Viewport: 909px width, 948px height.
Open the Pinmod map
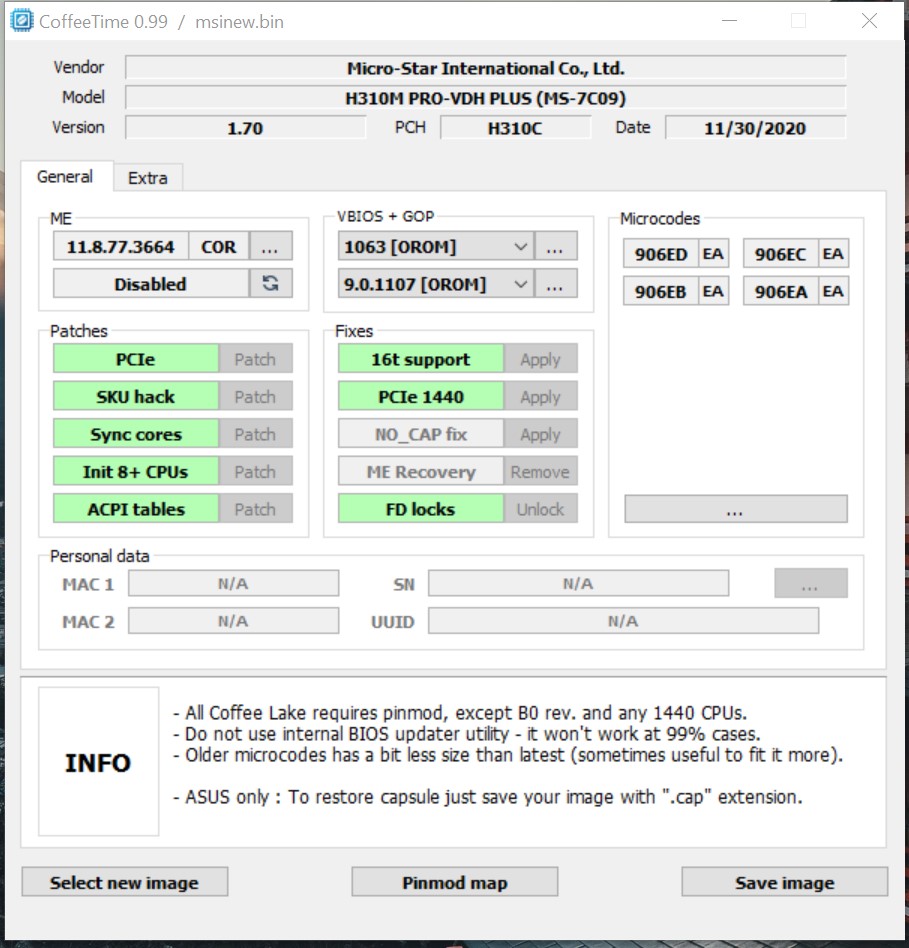point(454,882)
